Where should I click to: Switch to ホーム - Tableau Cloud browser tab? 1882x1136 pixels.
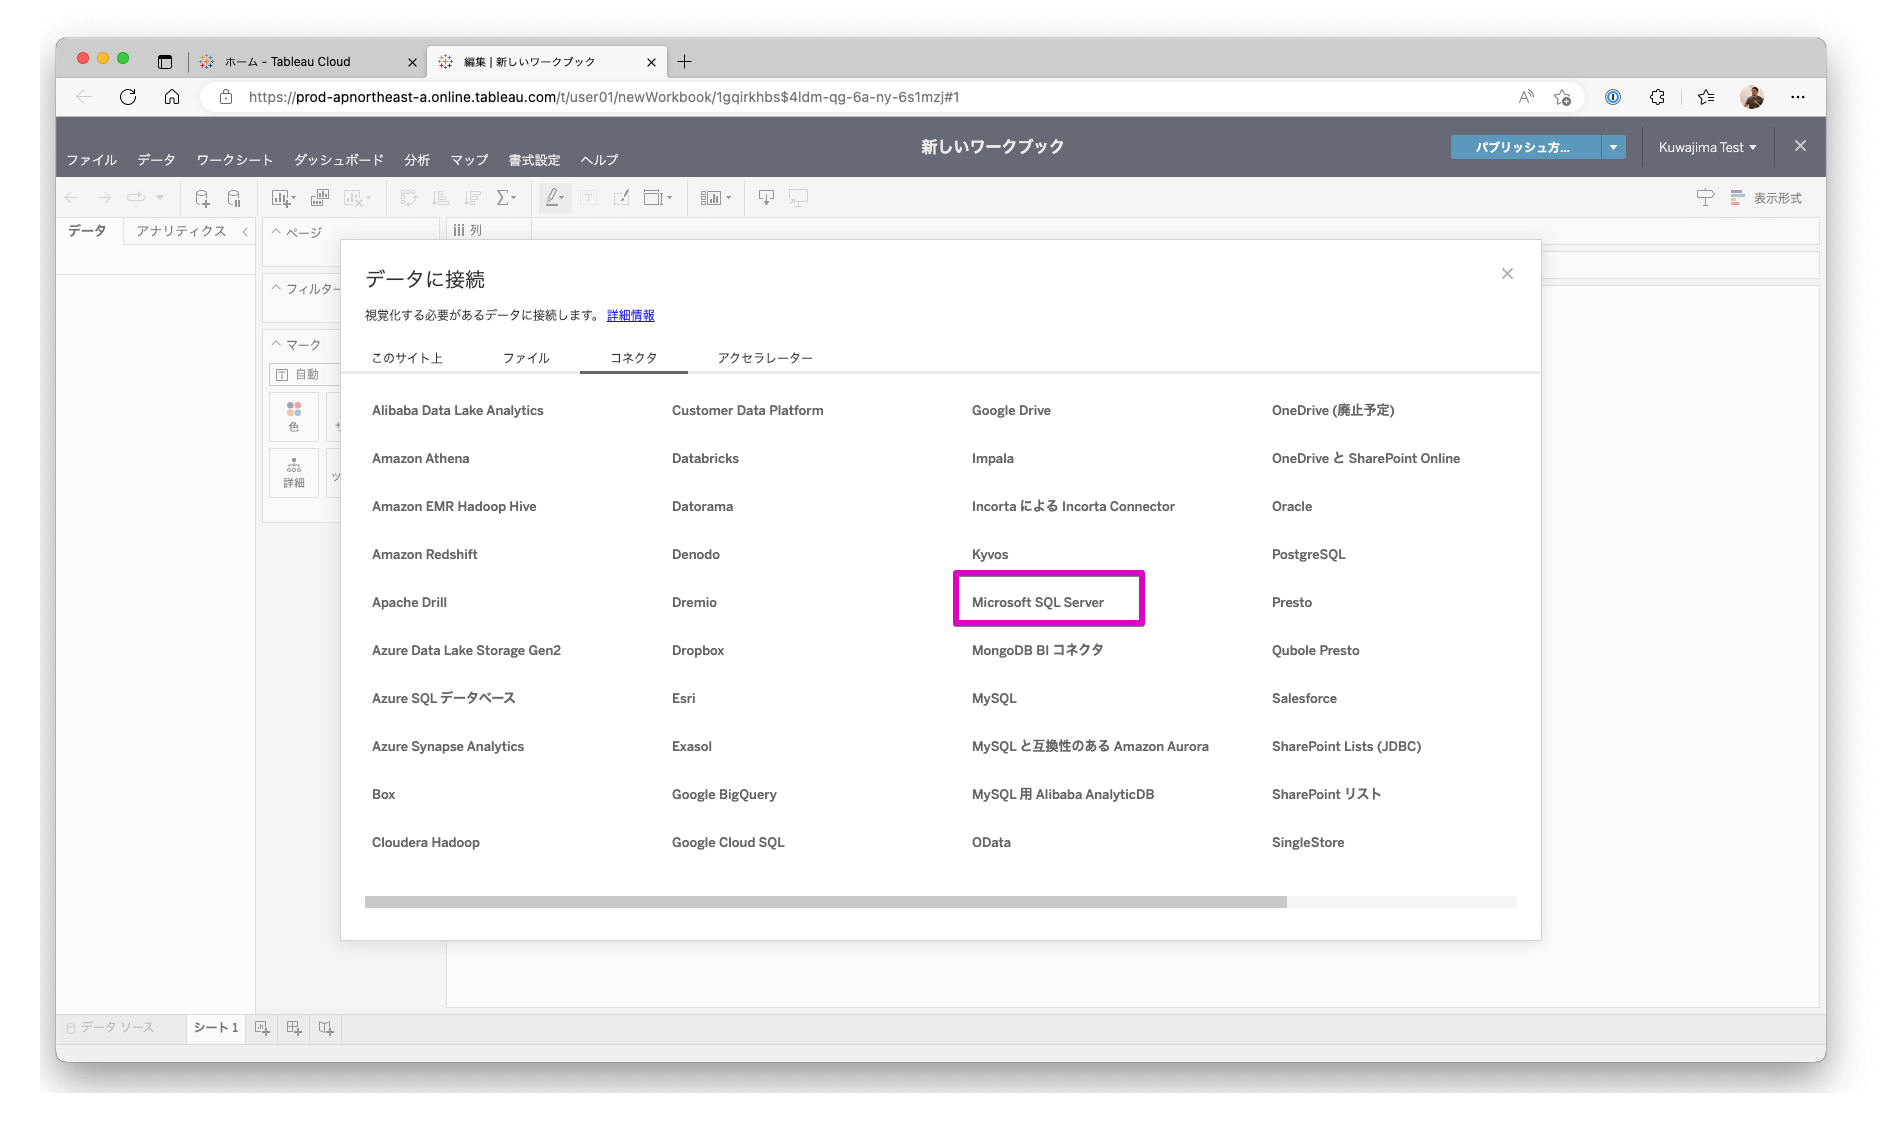pos(300,62)
